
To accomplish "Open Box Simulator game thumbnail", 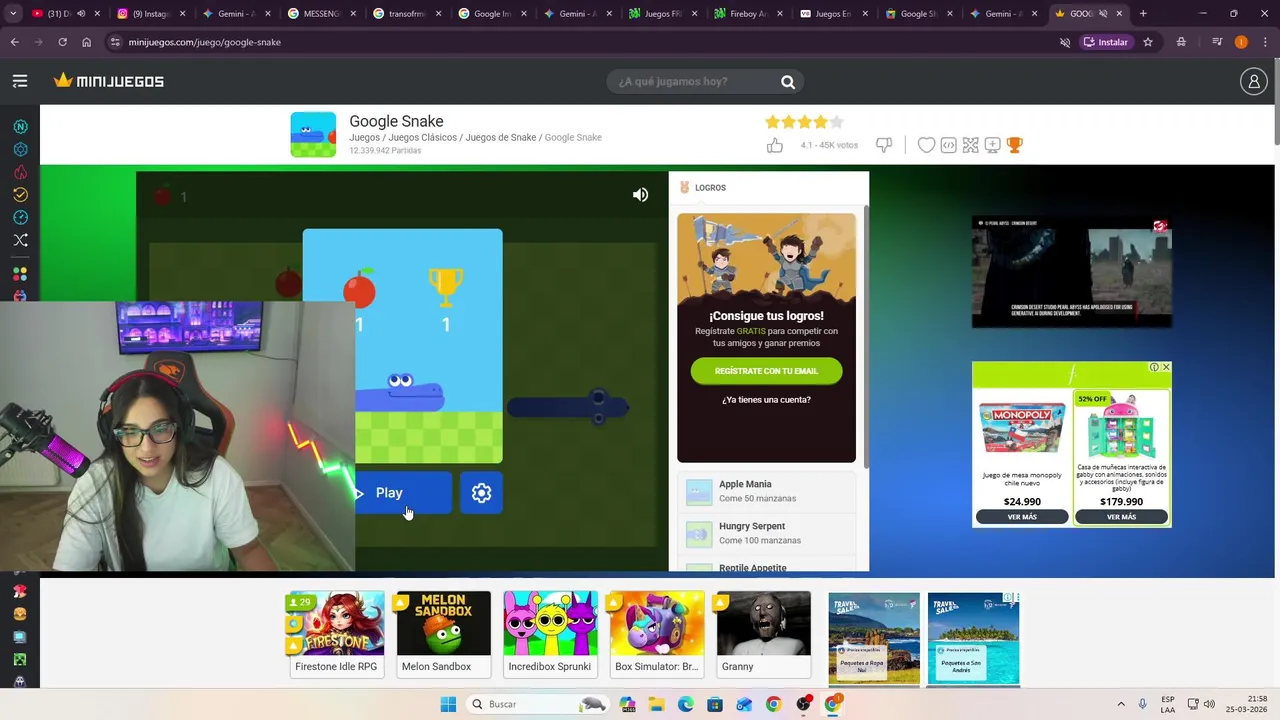I will click(x=657, y=635).
